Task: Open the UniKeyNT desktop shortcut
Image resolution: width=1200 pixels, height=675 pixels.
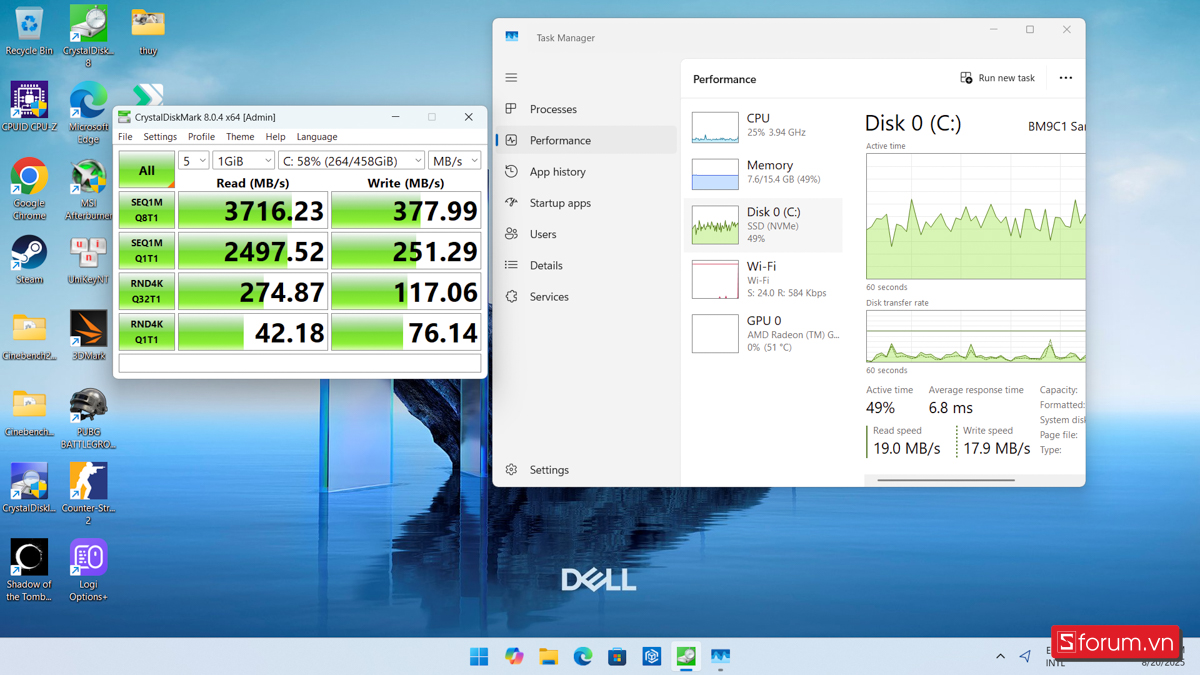Action: coord(88,260)
